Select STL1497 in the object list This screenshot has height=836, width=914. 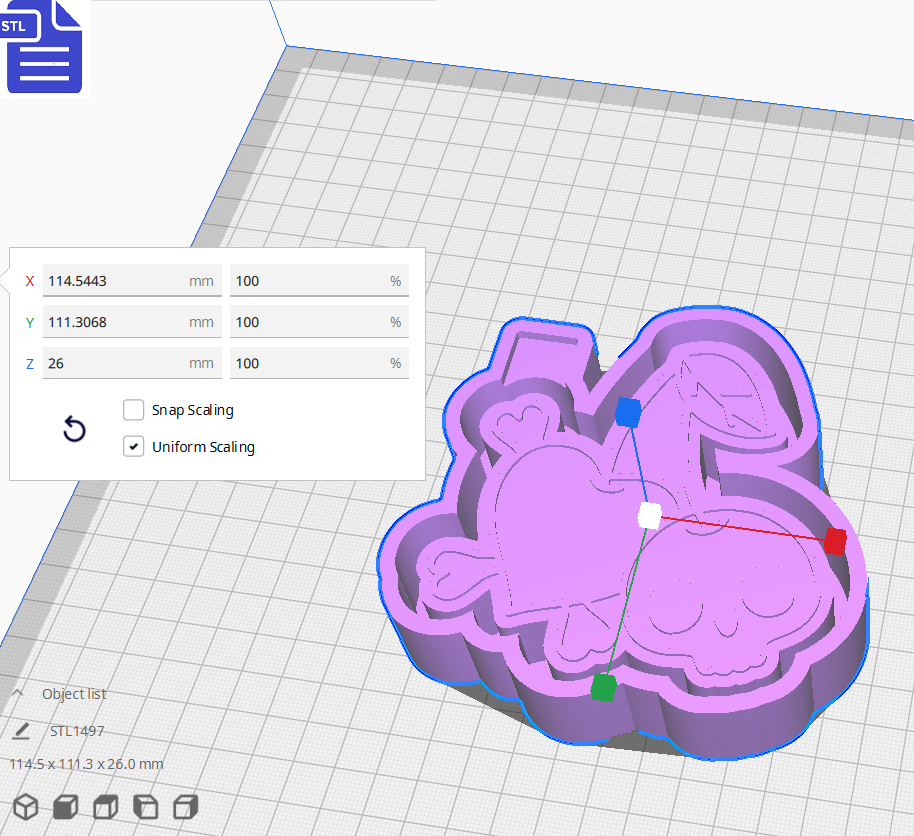pyautogui.click(x=77, y=731)
